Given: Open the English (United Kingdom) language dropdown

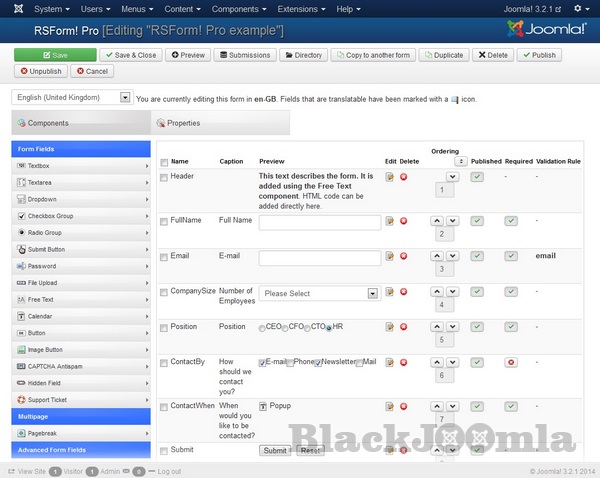Looking at the screenshot, I should 72,98.
